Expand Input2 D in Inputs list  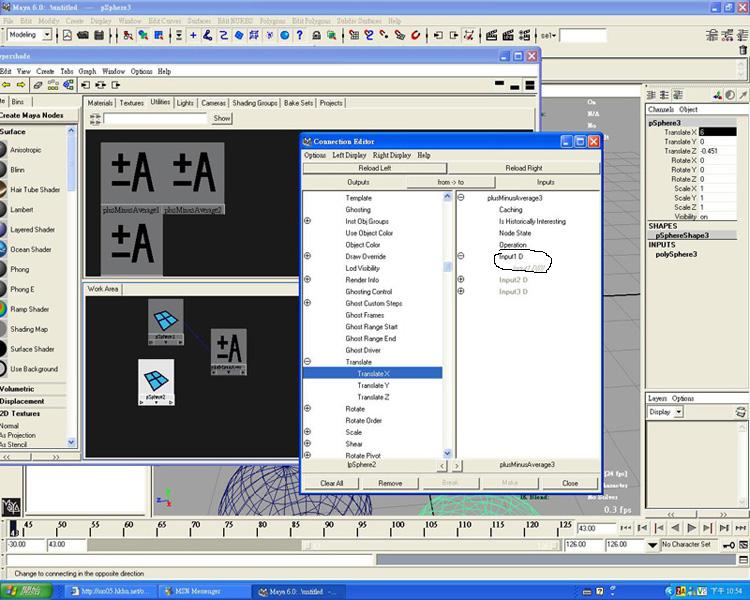click(461, 279)
